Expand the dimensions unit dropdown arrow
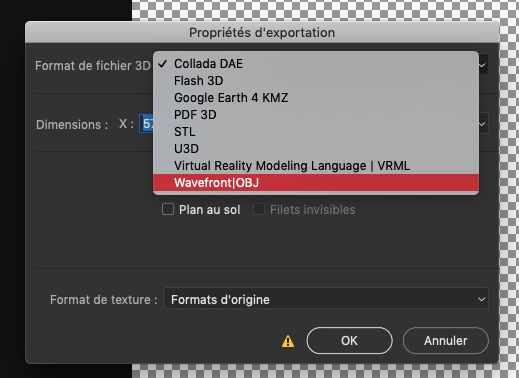Screen dimensions: 519x378 click(x=482, y=124)
